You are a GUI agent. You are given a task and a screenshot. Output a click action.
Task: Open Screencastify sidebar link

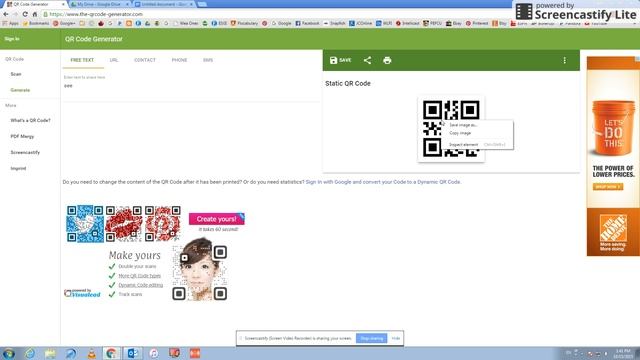[x=25, y=152]
